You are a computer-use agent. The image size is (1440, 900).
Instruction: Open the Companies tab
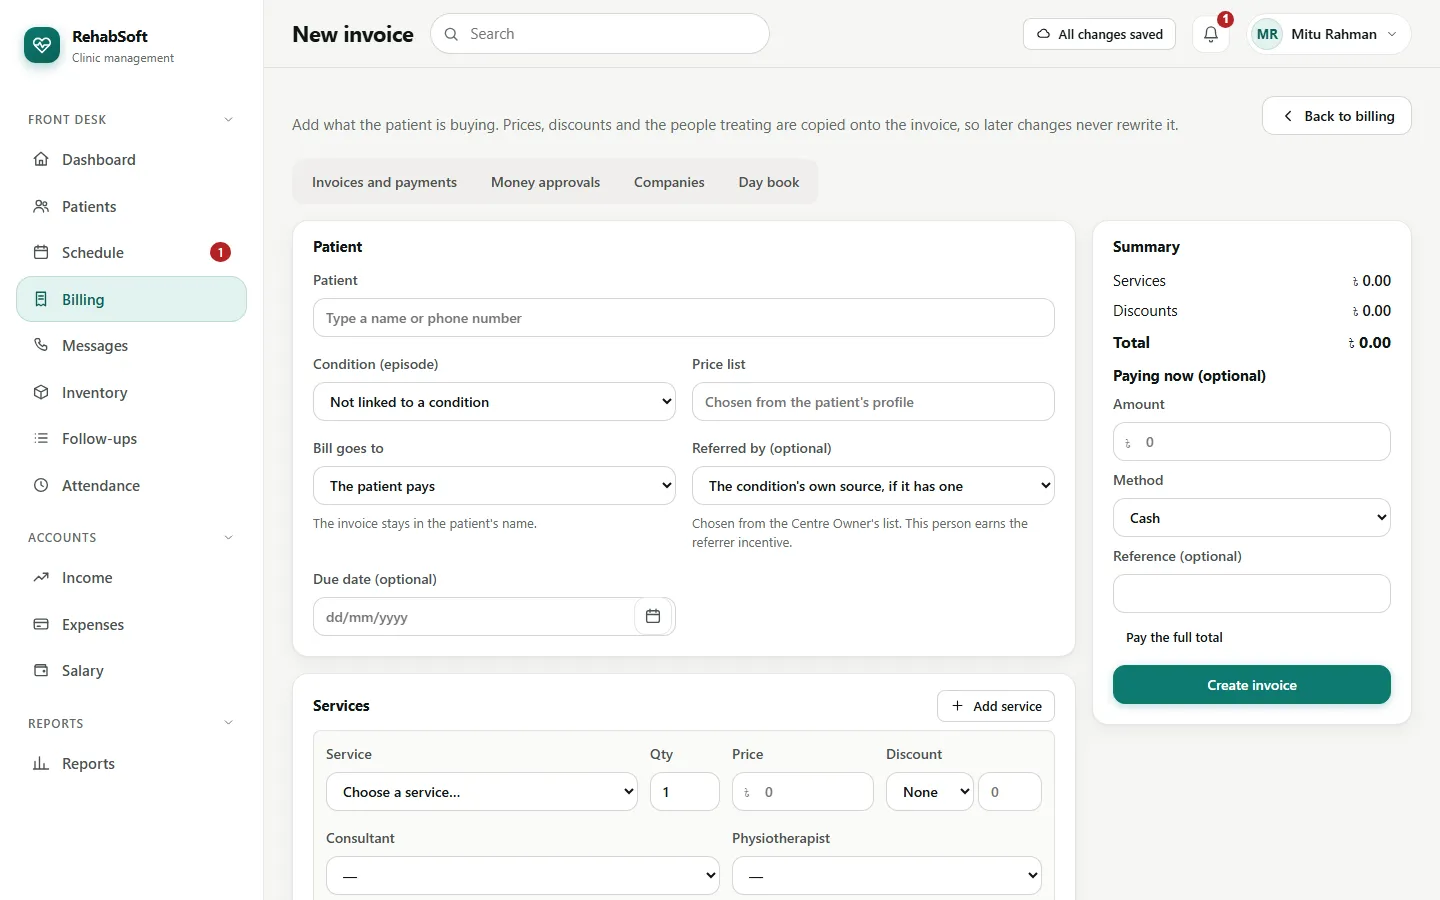[669, 182]
